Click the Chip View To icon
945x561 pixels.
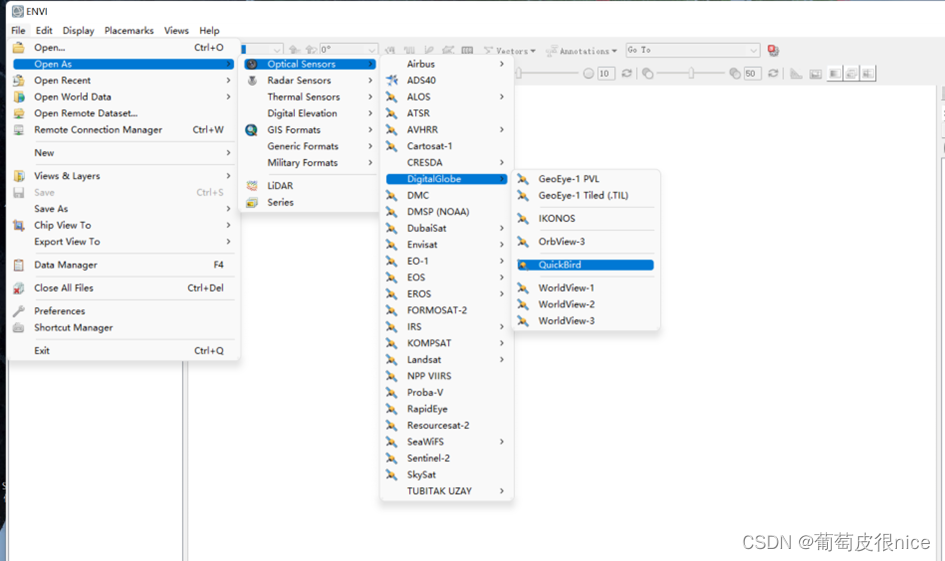tap(19, 225)
